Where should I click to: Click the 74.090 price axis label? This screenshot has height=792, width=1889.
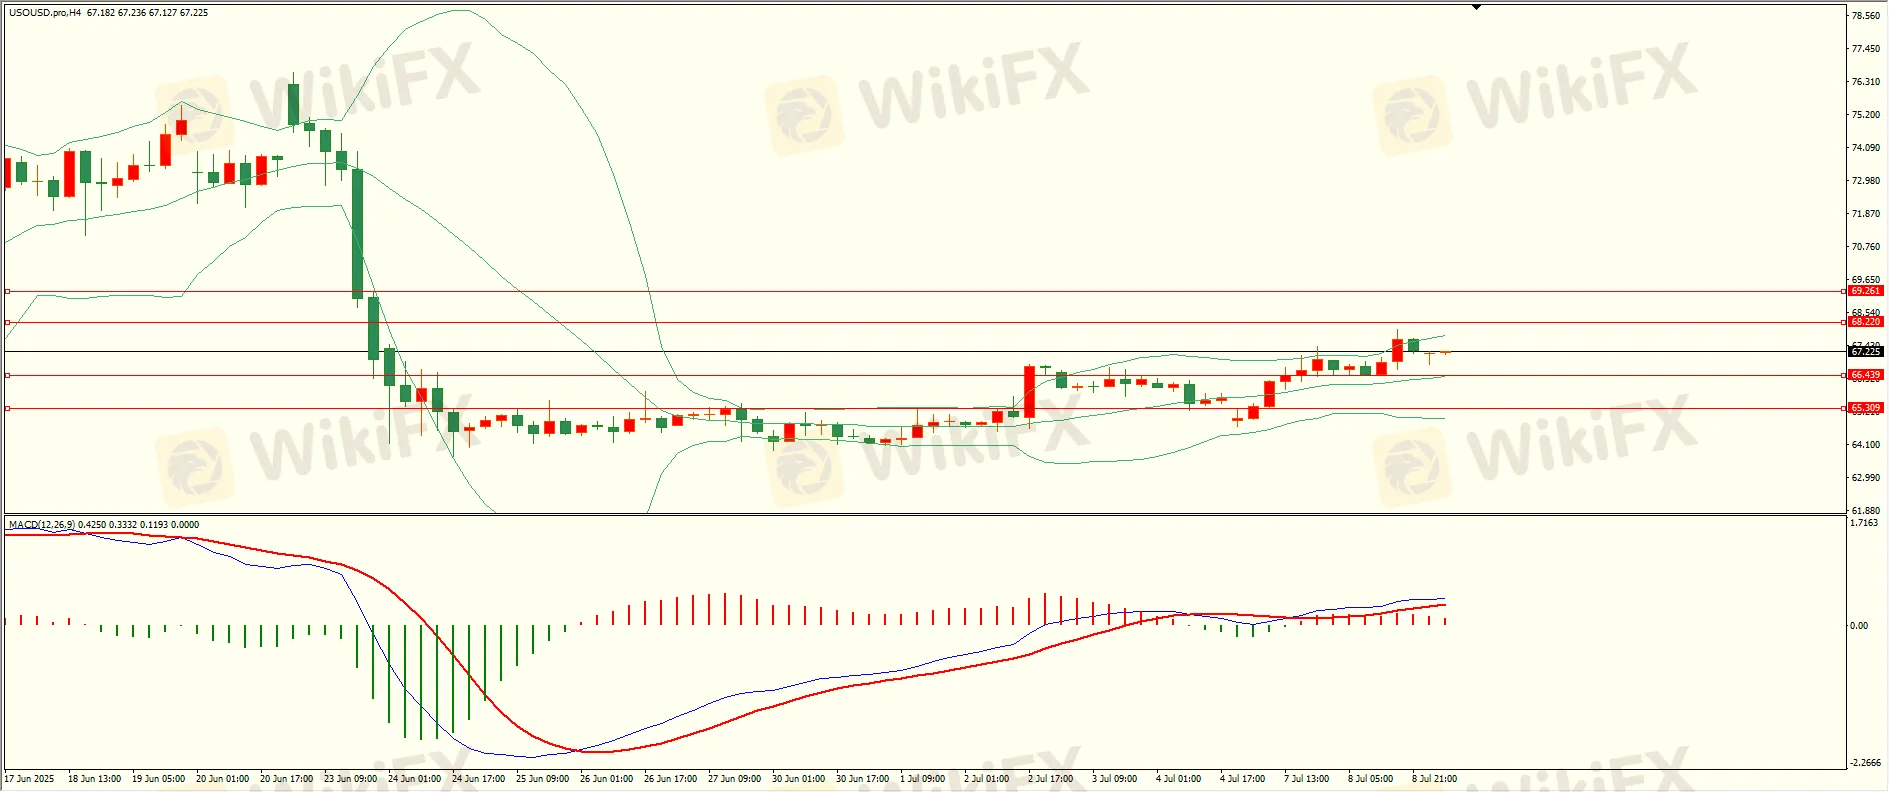[x=1866, y=148]
